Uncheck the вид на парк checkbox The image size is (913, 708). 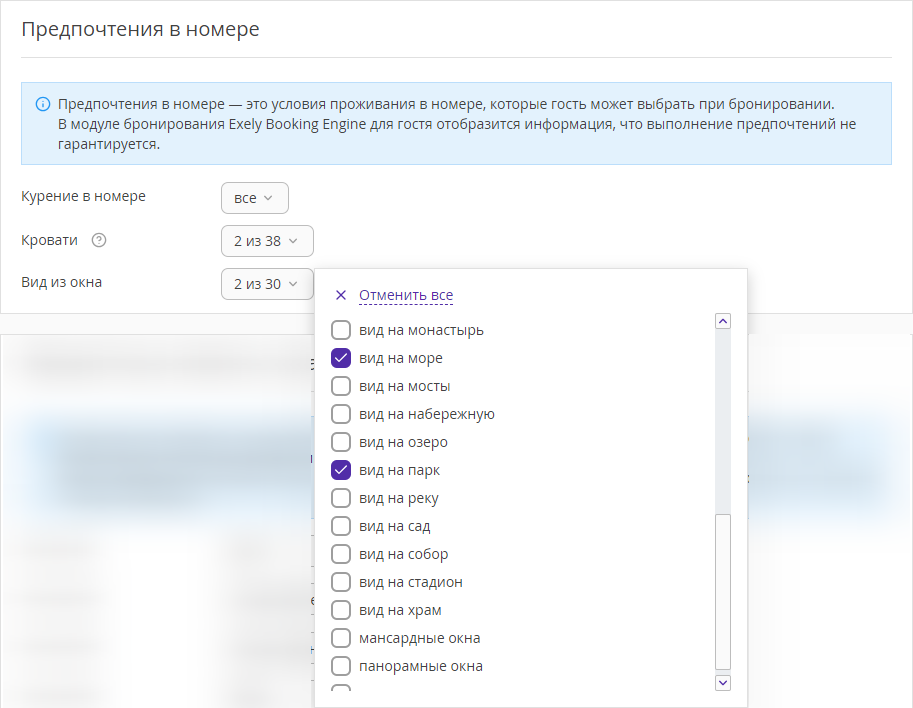tap(341, 470)
